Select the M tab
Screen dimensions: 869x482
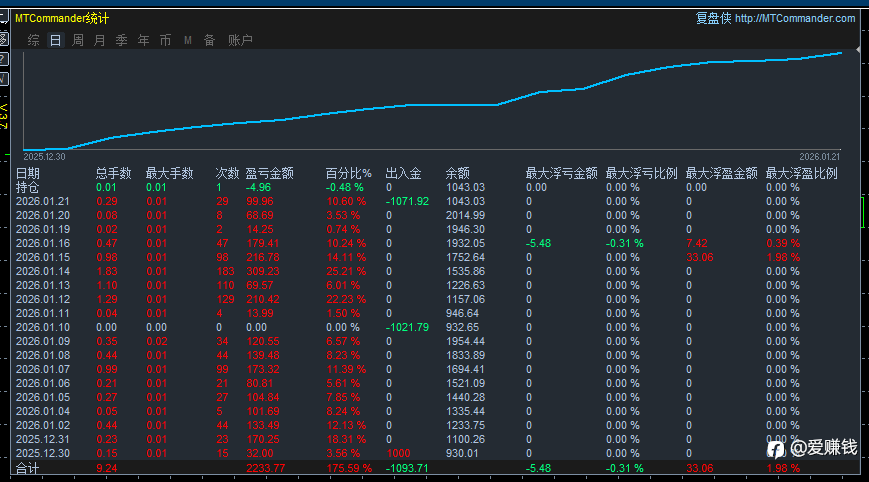coord(188,40)
